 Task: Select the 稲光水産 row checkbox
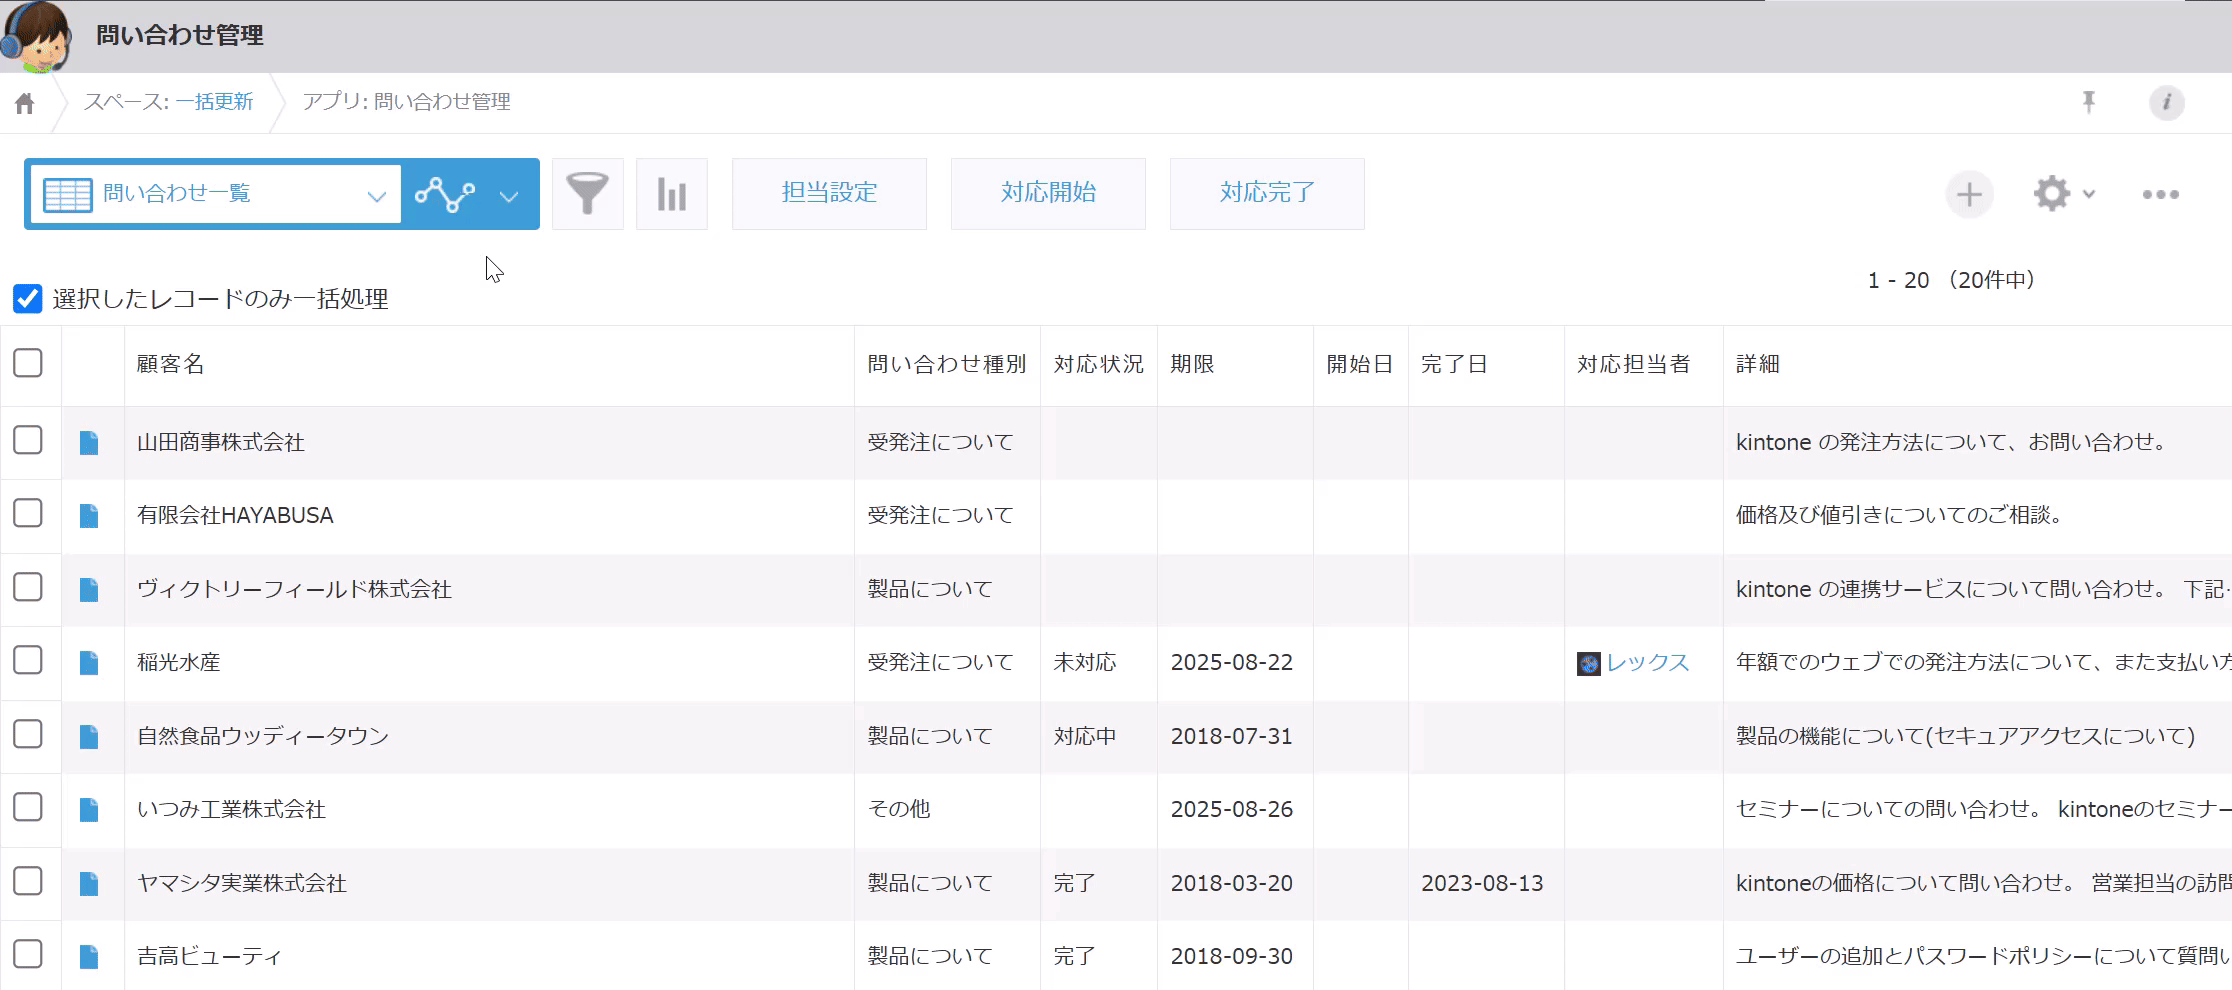(x=28, y=660)
